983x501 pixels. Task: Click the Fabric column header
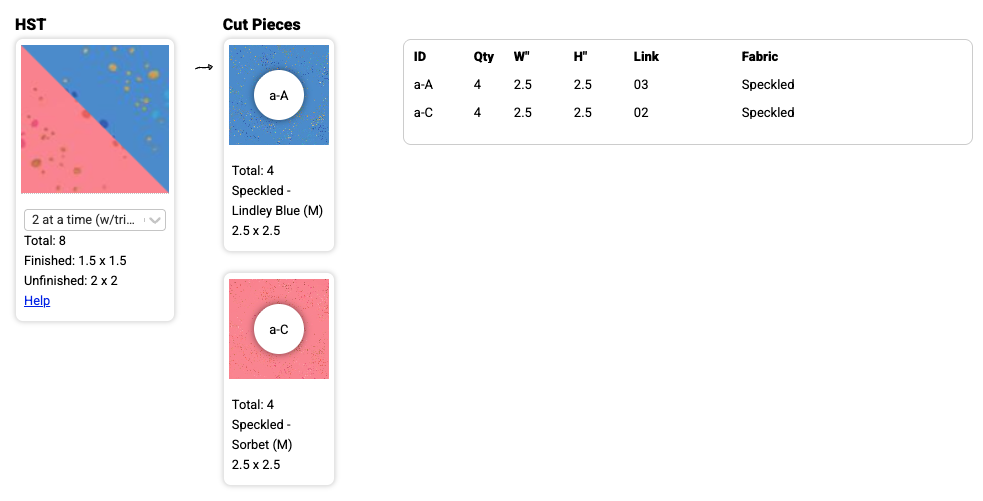(x=760, y=57)
